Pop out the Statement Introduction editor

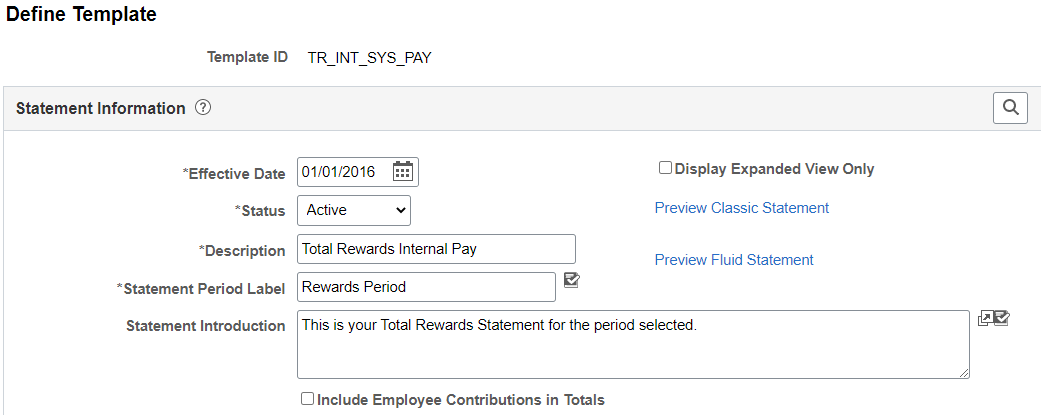point(985,319)
